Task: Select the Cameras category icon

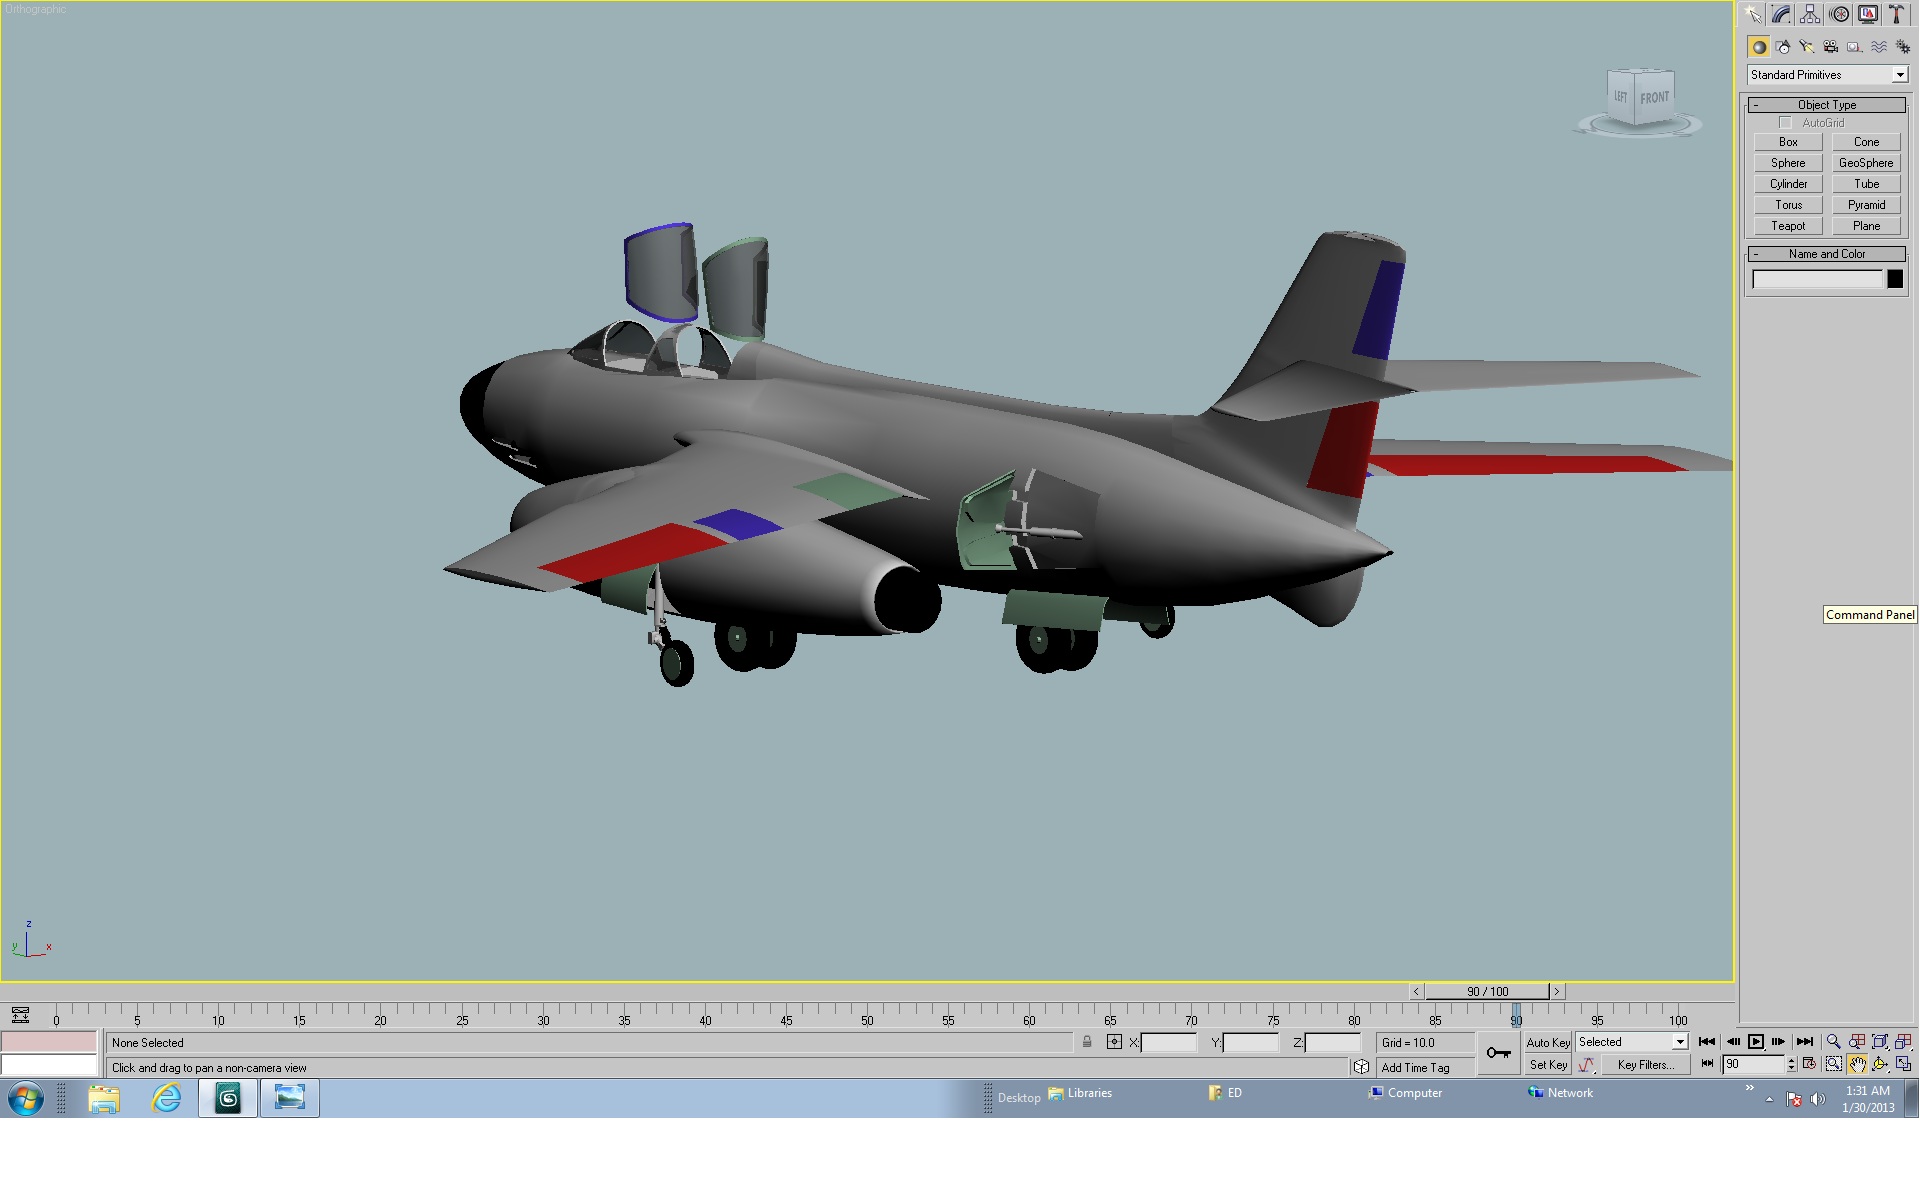Action: [1830, 47]
